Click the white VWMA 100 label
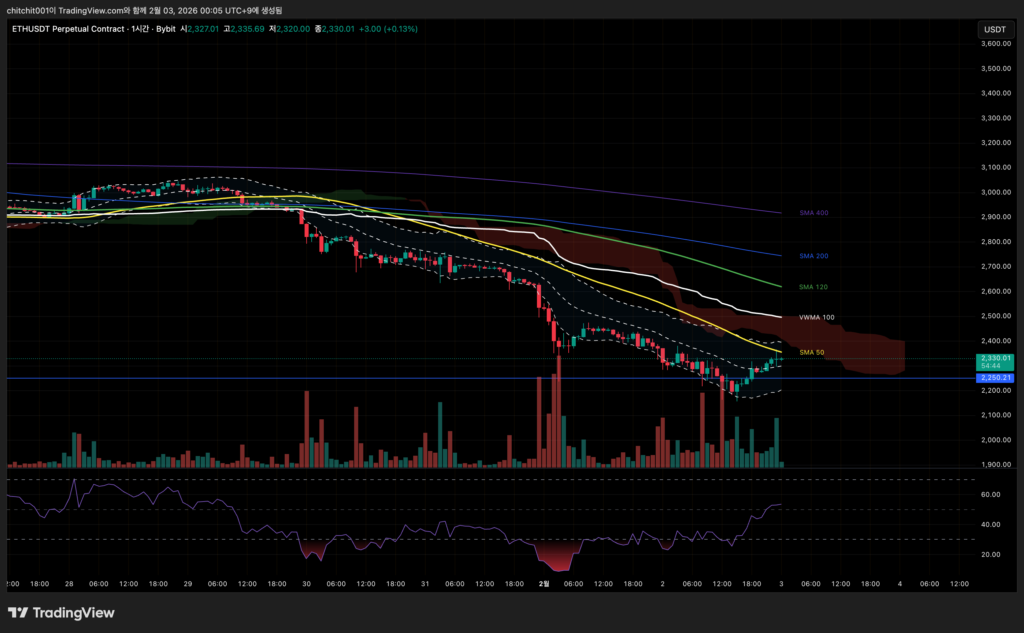This screenshot has height=633, width=1024. click(817, 317)
